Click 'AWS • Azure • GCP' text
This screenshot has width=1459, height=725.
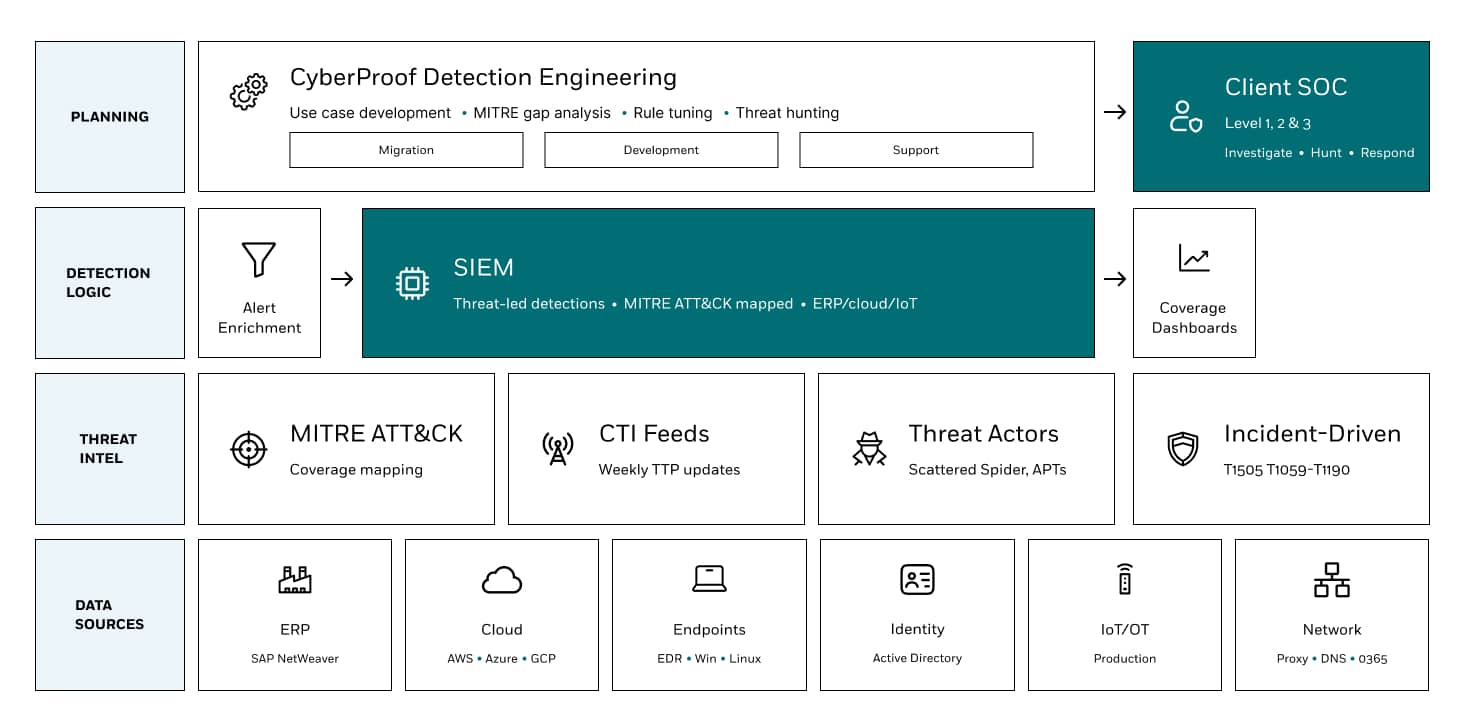pyautogui.click(x=502, y=658)
